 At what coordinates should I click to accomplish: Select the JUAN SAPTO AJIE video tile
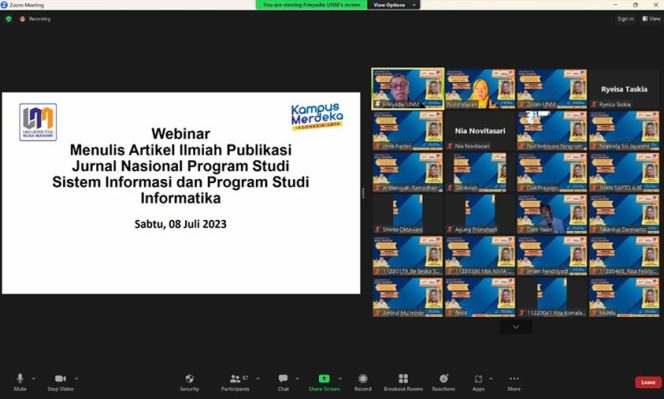click(624, 172)
